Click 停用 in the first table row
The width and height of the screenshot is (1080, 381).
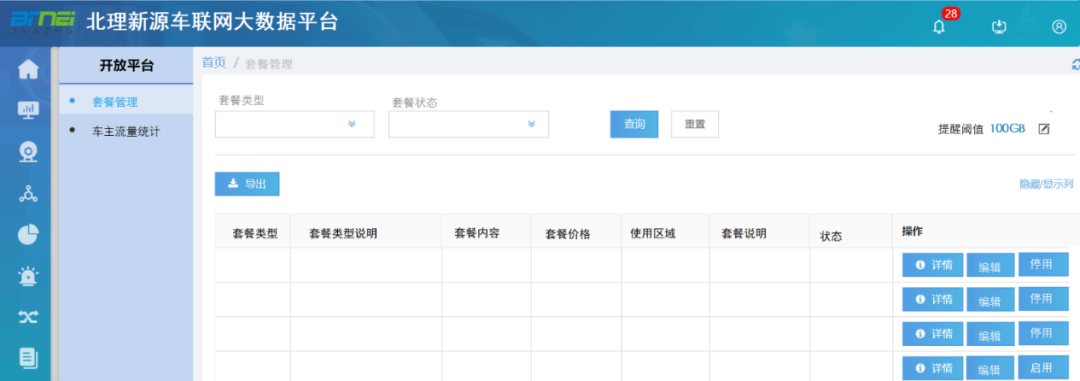pos(1043,264)
